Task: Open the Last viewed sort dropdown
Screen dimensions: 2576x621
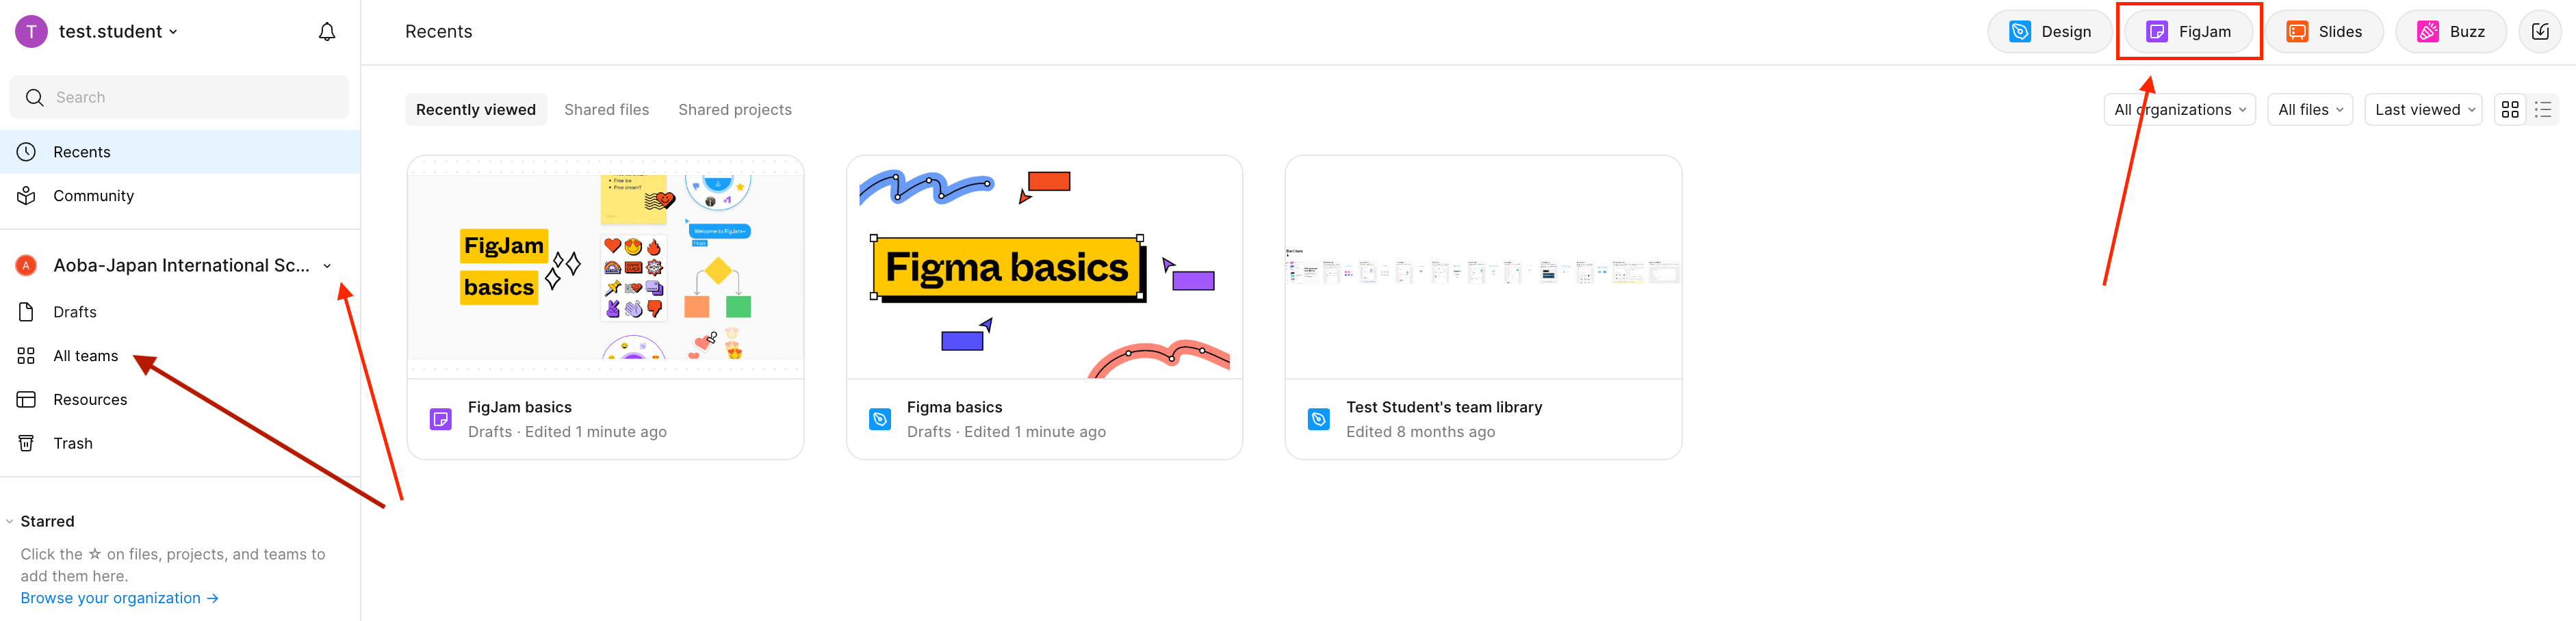Action: click(2423, 110)
